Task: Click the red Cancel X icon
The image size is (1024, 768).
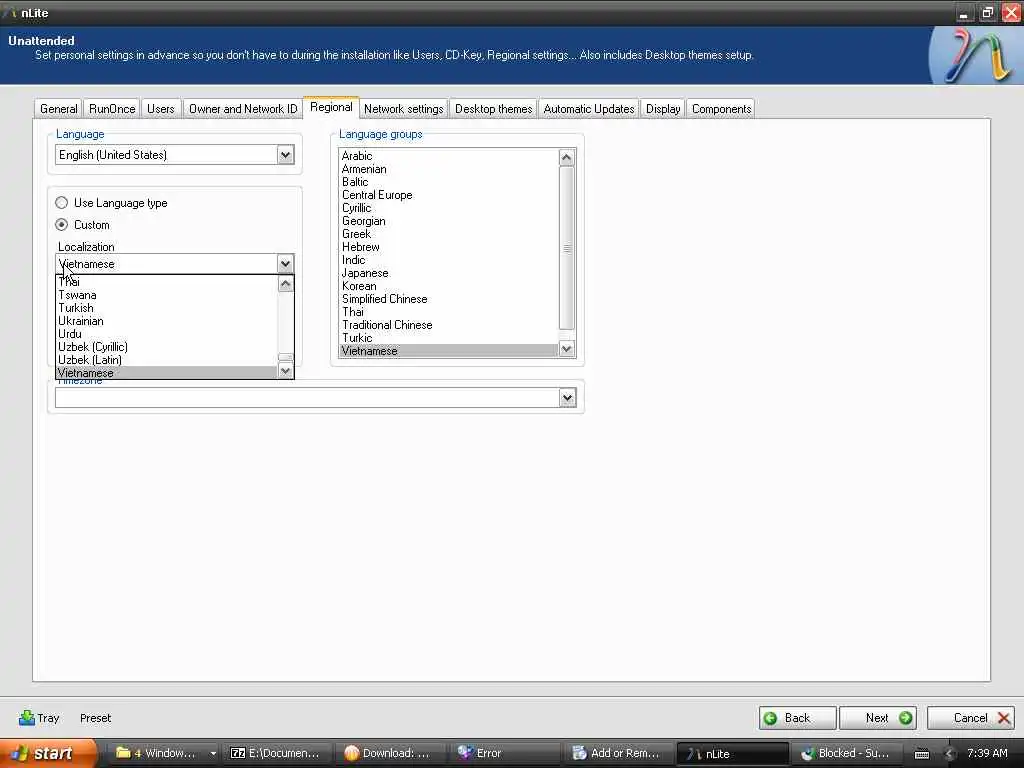Action: 1004,718
